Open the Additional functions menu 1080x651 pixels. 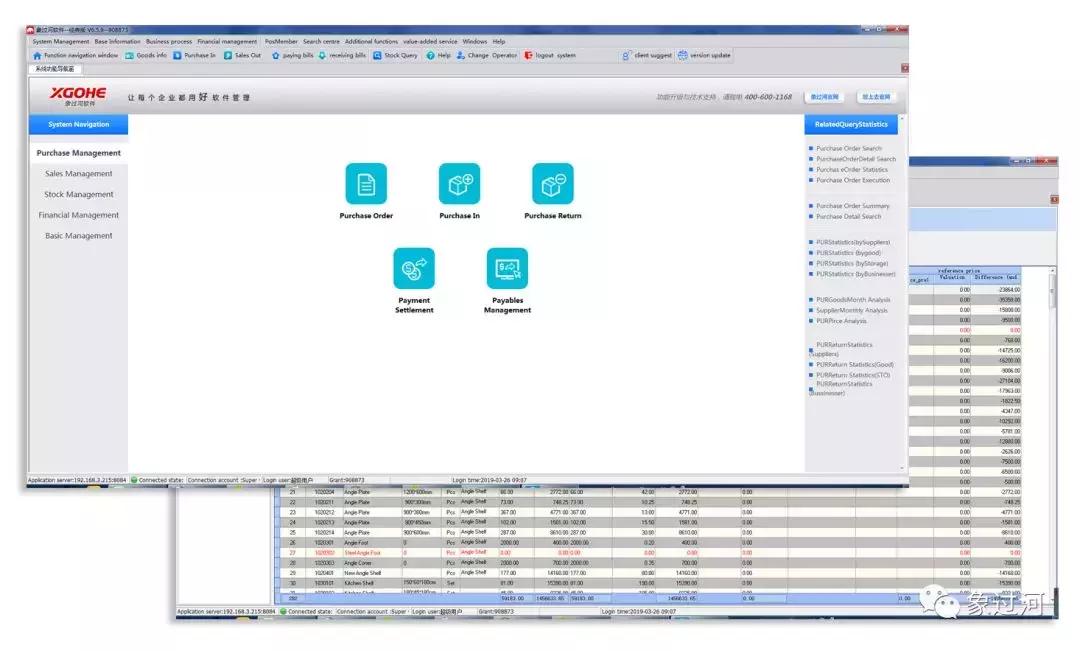371,41
